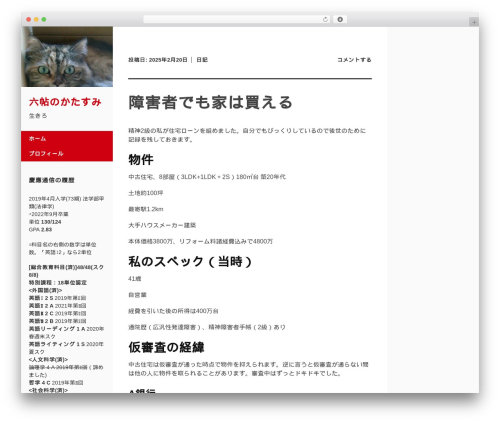Click the post title 障害者でも家は買える

tap(210, 102)
